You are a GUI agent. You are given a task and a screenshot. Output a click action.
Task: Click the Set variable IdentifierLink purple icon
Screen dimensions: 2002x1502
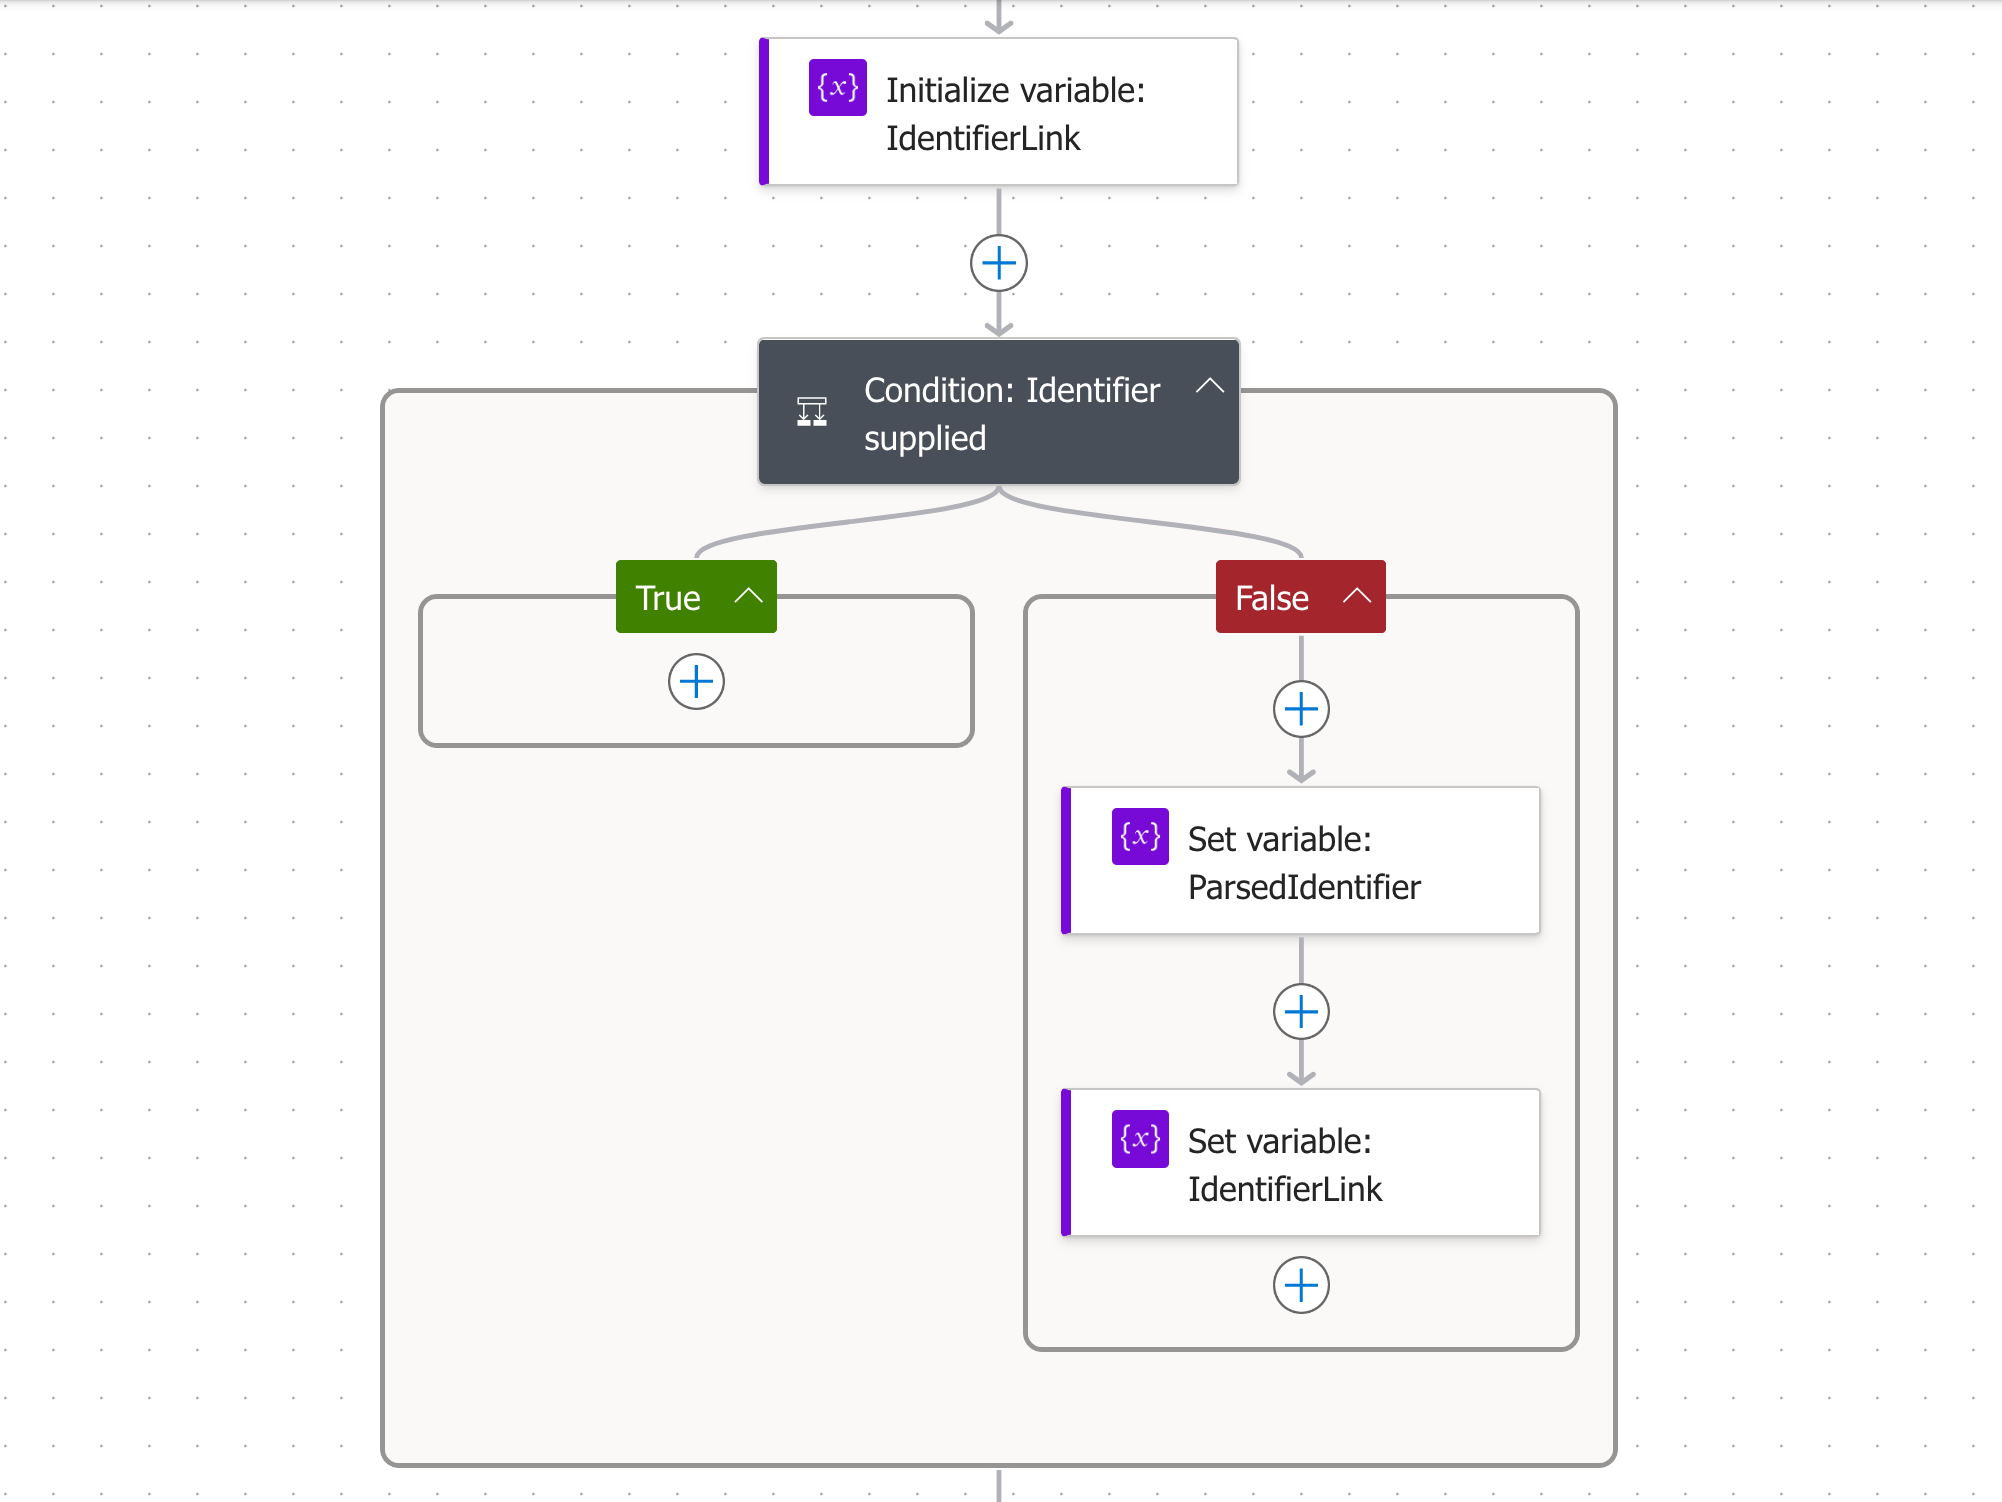point(1140,1139)
